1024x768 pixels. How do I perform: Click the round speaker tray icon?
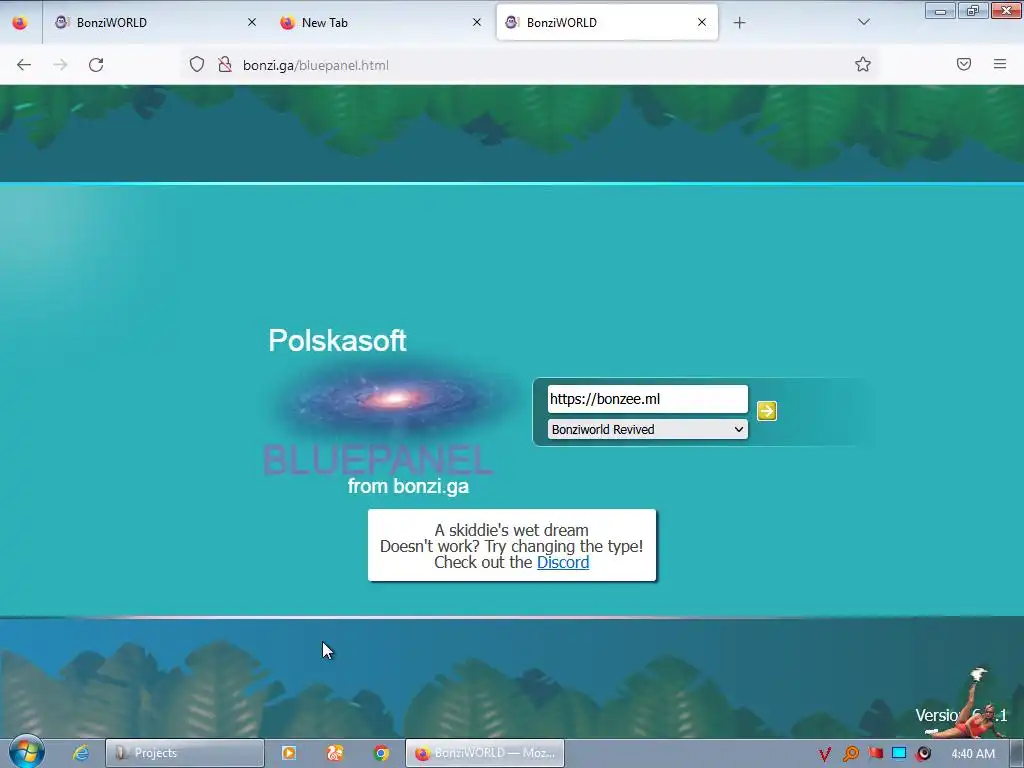[923, 754]
